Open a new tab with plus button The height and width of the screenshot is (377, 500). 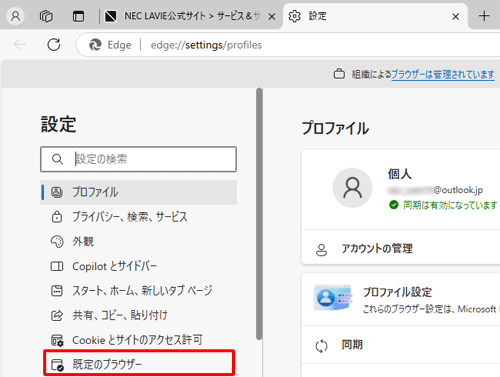coord(484,16)
